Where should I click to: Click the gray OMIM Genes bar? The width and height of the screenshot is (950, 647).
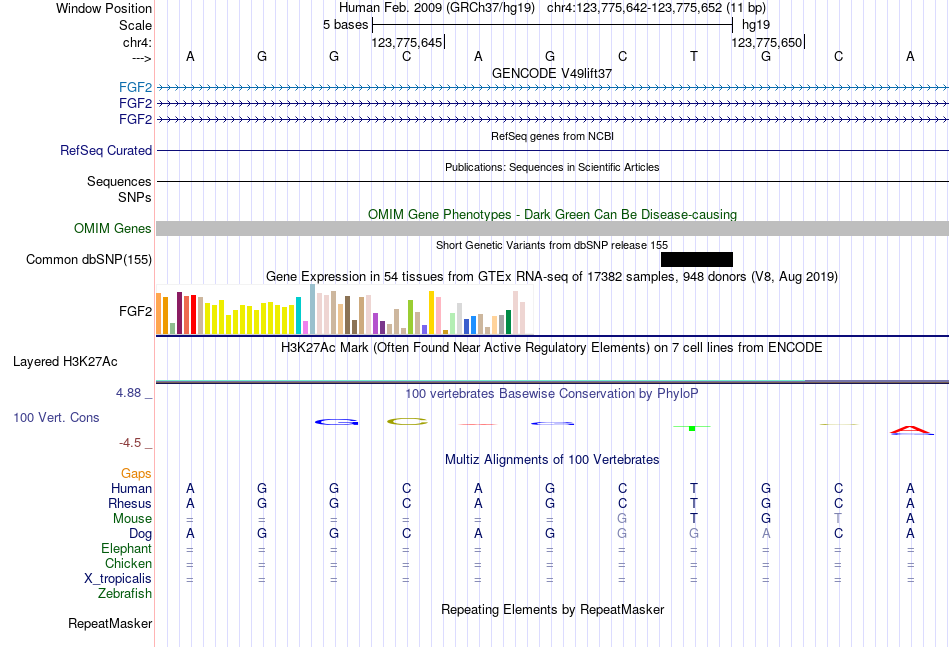[552, 228]
